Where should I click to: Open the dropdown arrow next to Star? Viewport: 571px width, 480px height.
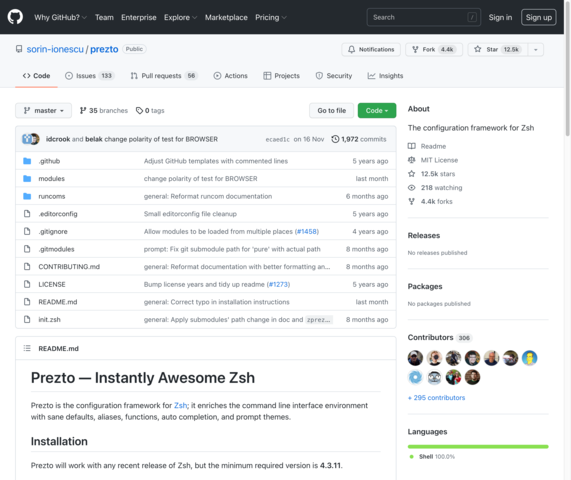point(535,50)
